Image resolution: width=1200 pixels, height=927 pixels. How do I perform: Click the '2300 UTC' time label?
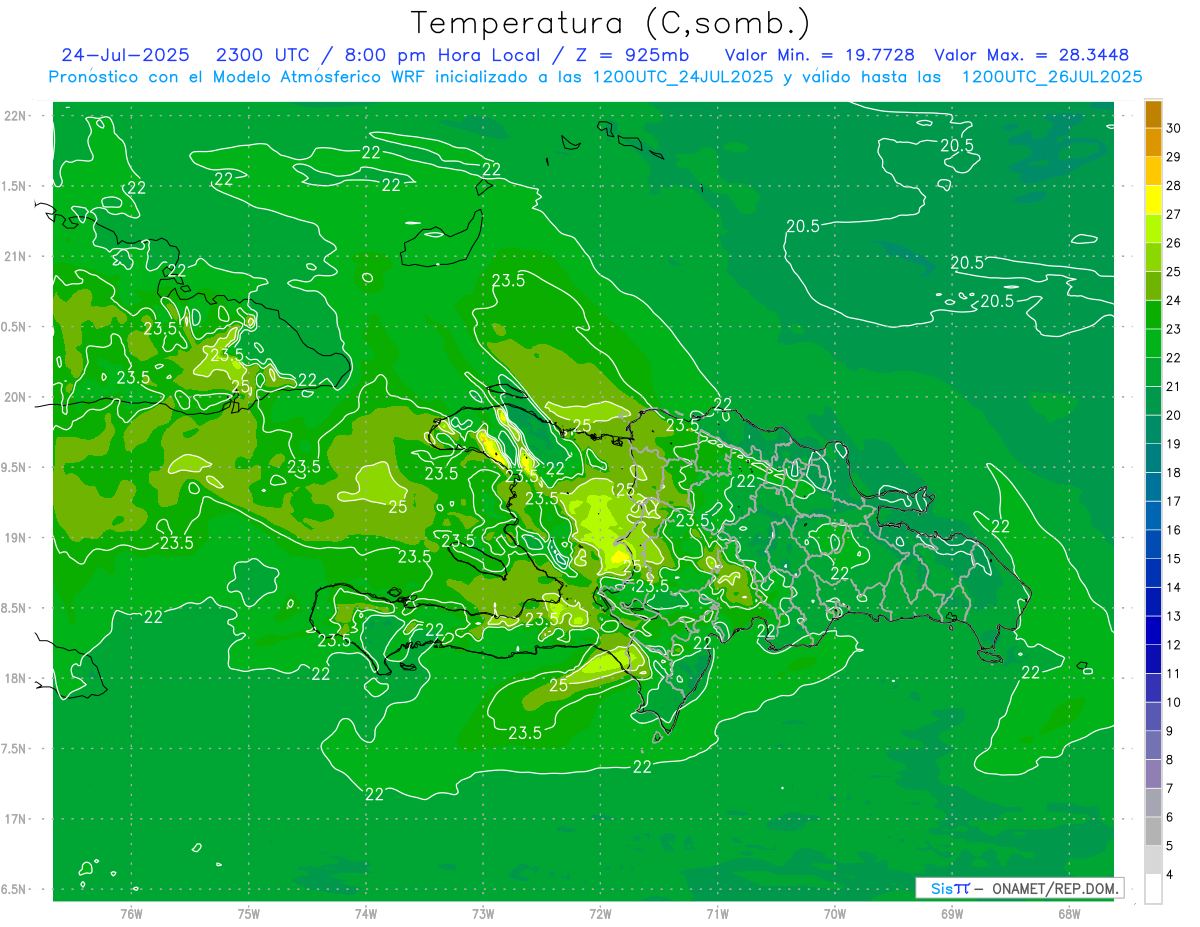264,55
